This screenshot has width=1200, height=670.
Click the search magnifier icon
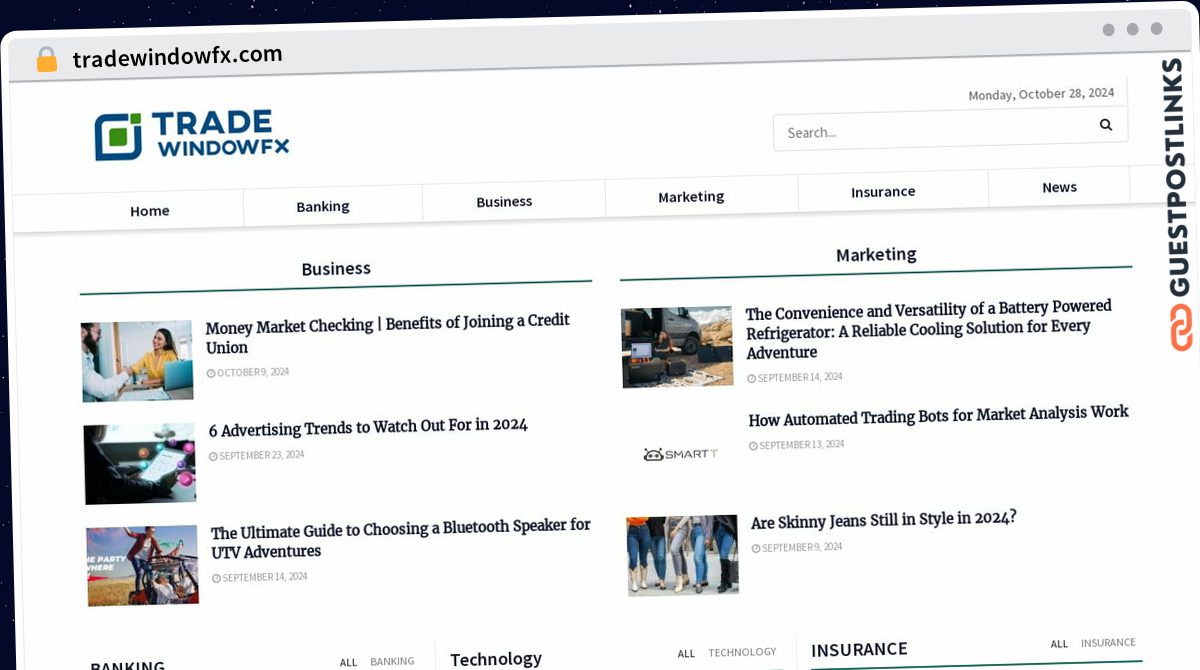tap(1106, 125)
